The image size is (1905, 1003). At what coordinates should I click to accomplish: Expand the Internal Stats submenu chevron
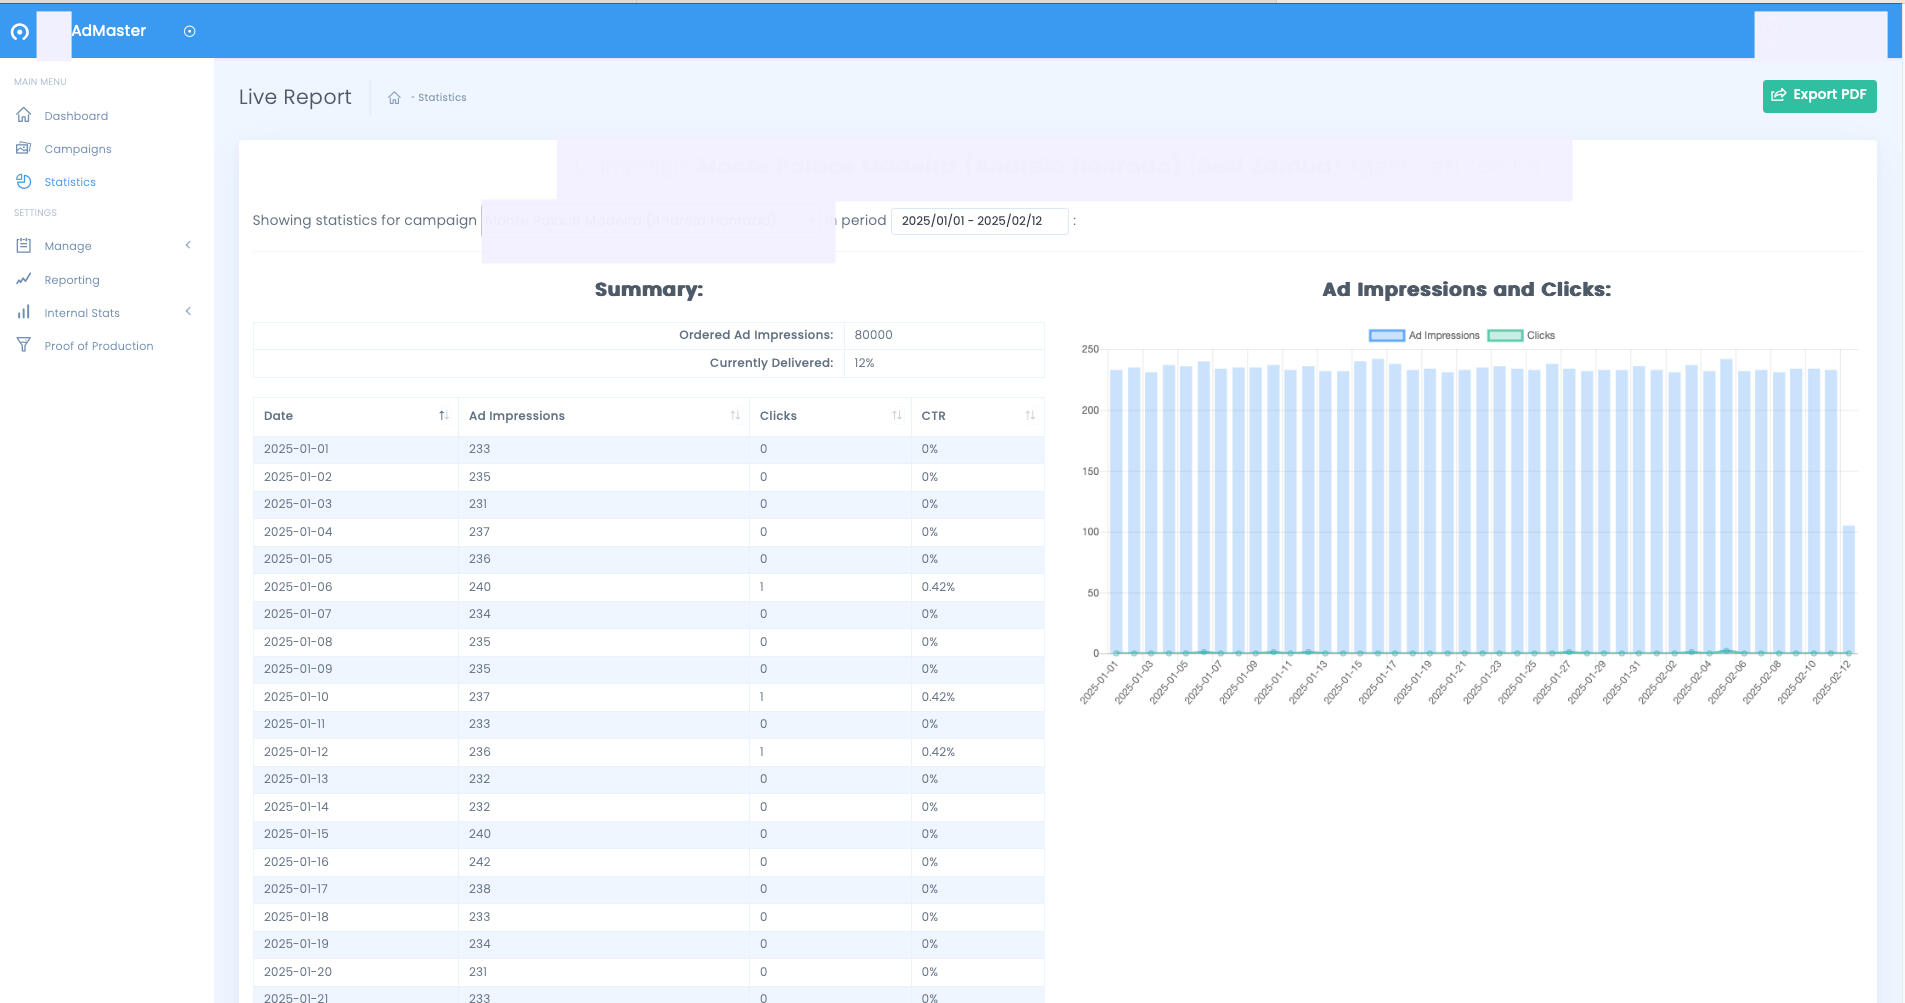click(x=188, y=312)
